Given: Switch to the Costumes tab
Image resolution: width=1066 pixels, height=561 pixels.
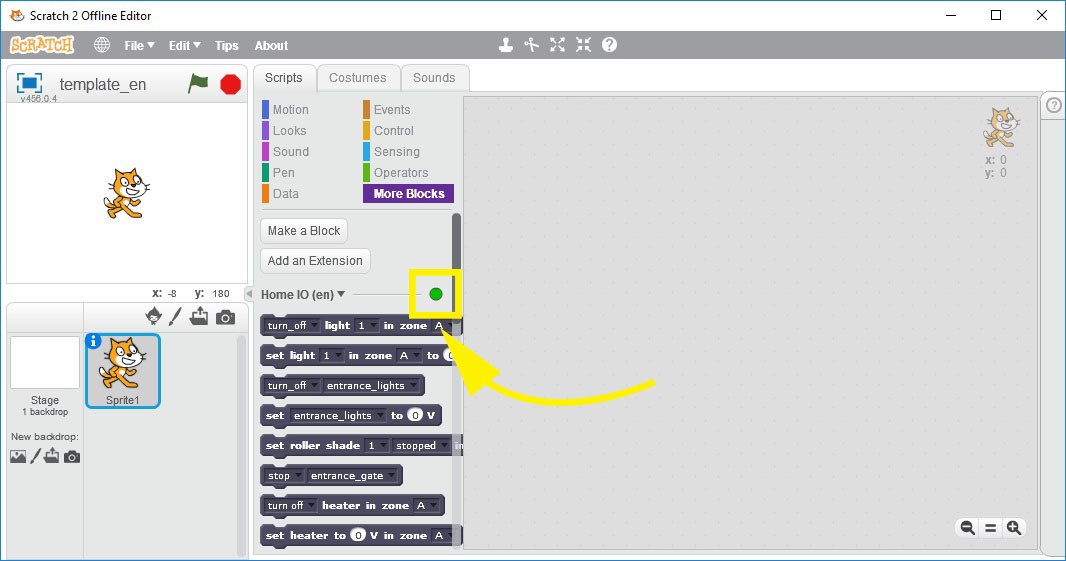Looking at the screenshot, I should point(357,78).
